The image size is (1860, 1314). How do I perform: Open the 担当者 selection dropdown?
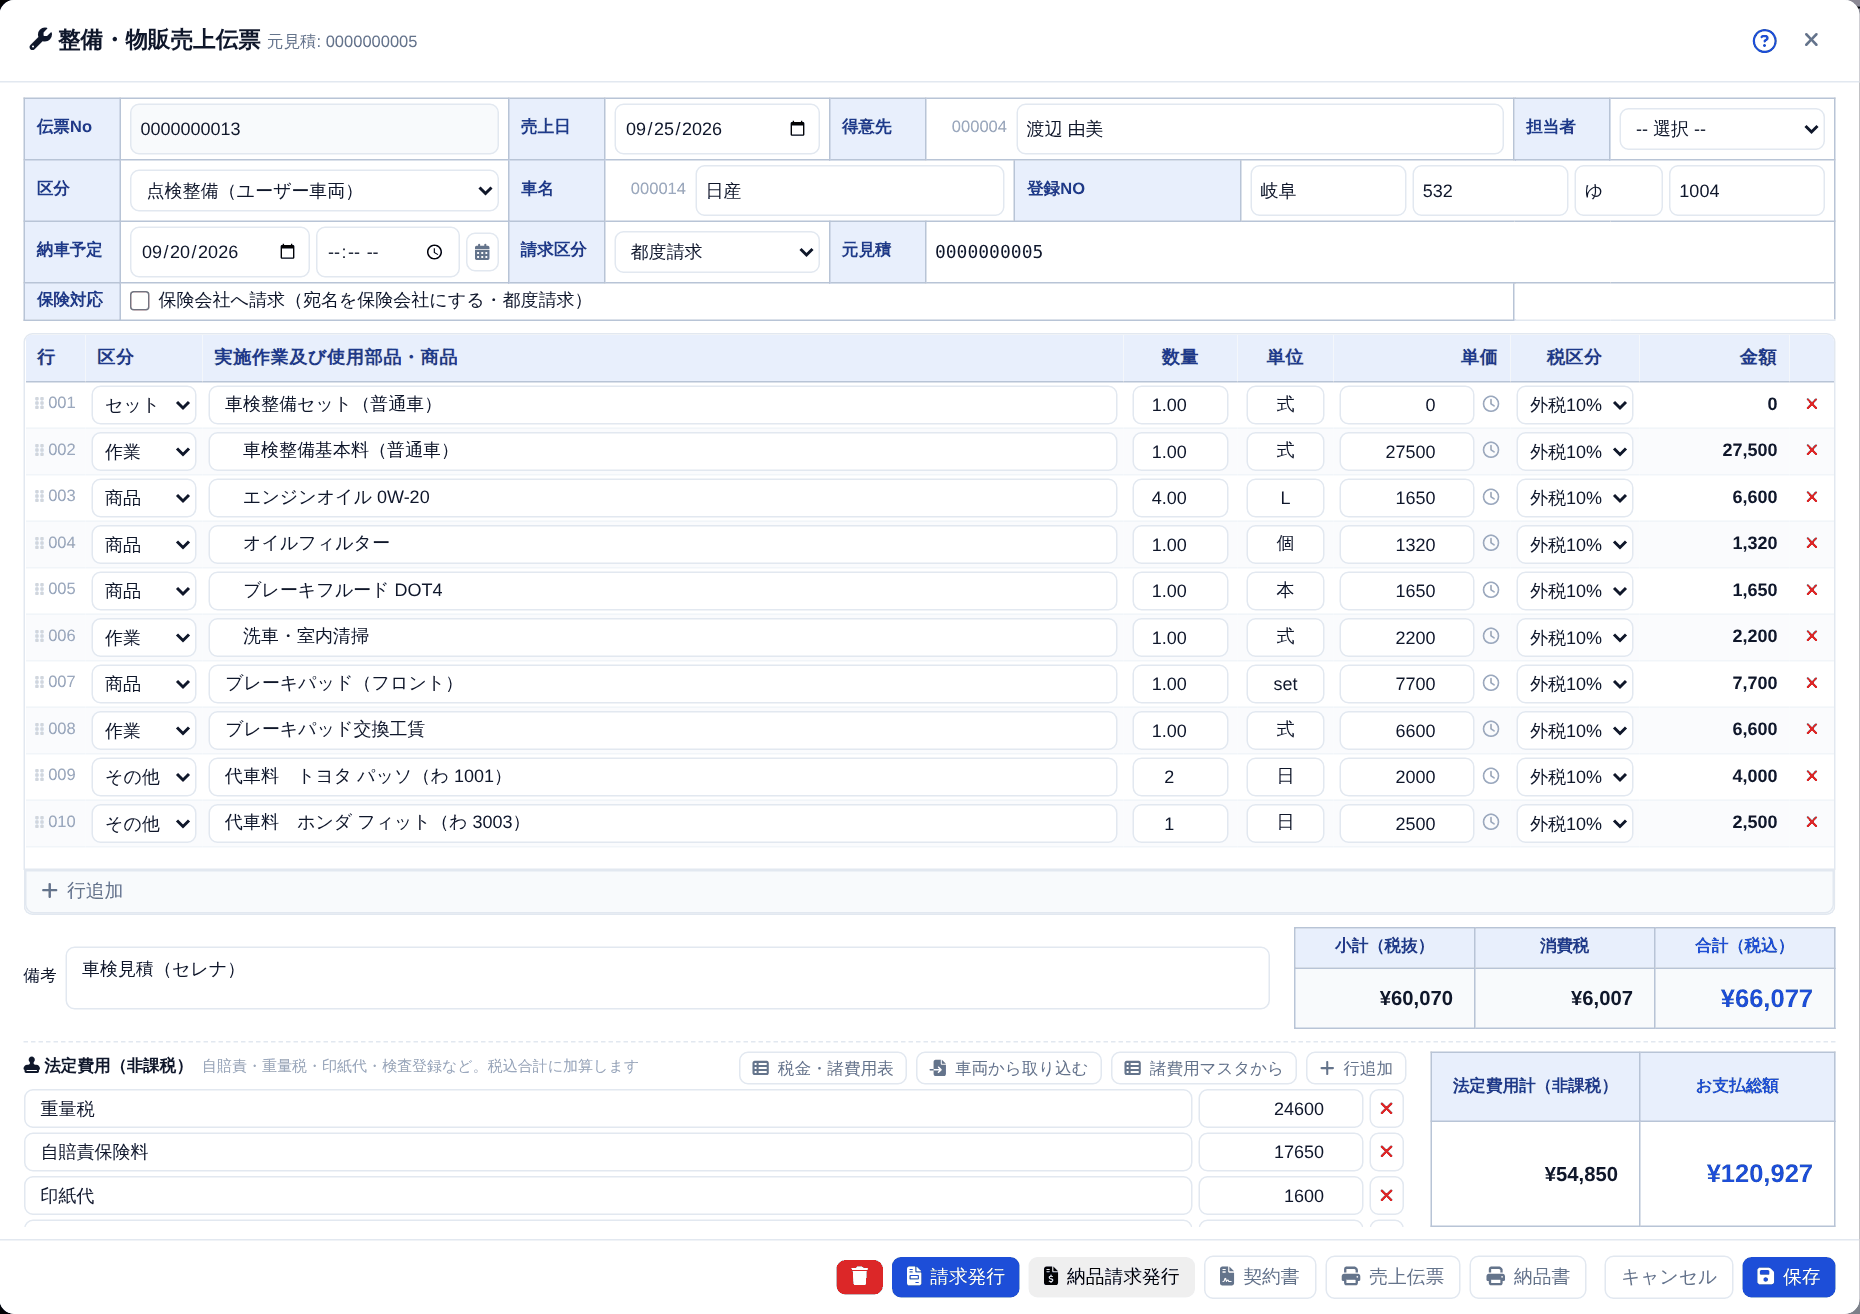(x=1722, y=129)
